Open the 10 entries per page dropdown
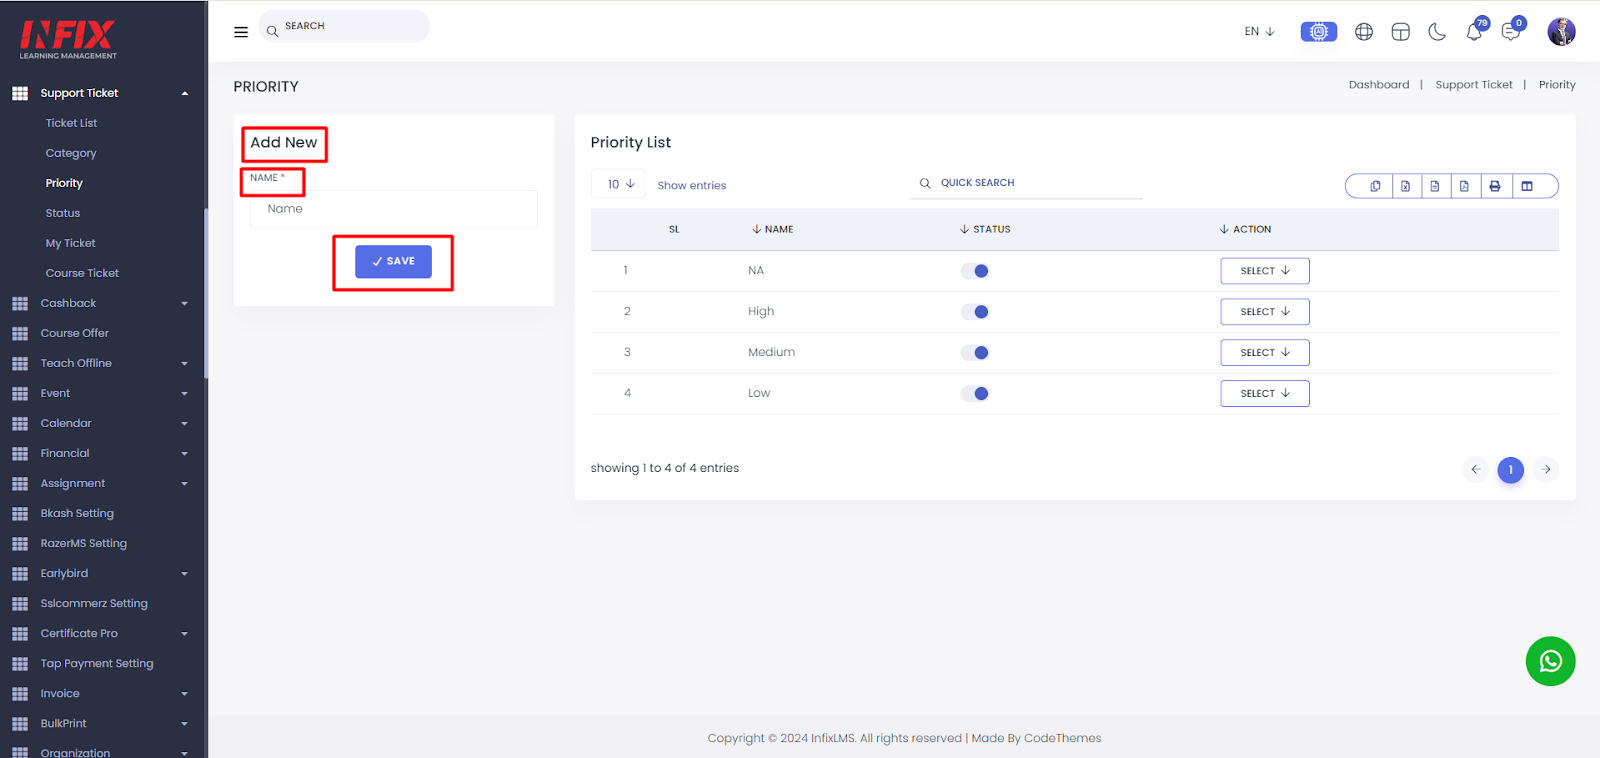This screenshot has width=1600, height=758. click(620, 184)
